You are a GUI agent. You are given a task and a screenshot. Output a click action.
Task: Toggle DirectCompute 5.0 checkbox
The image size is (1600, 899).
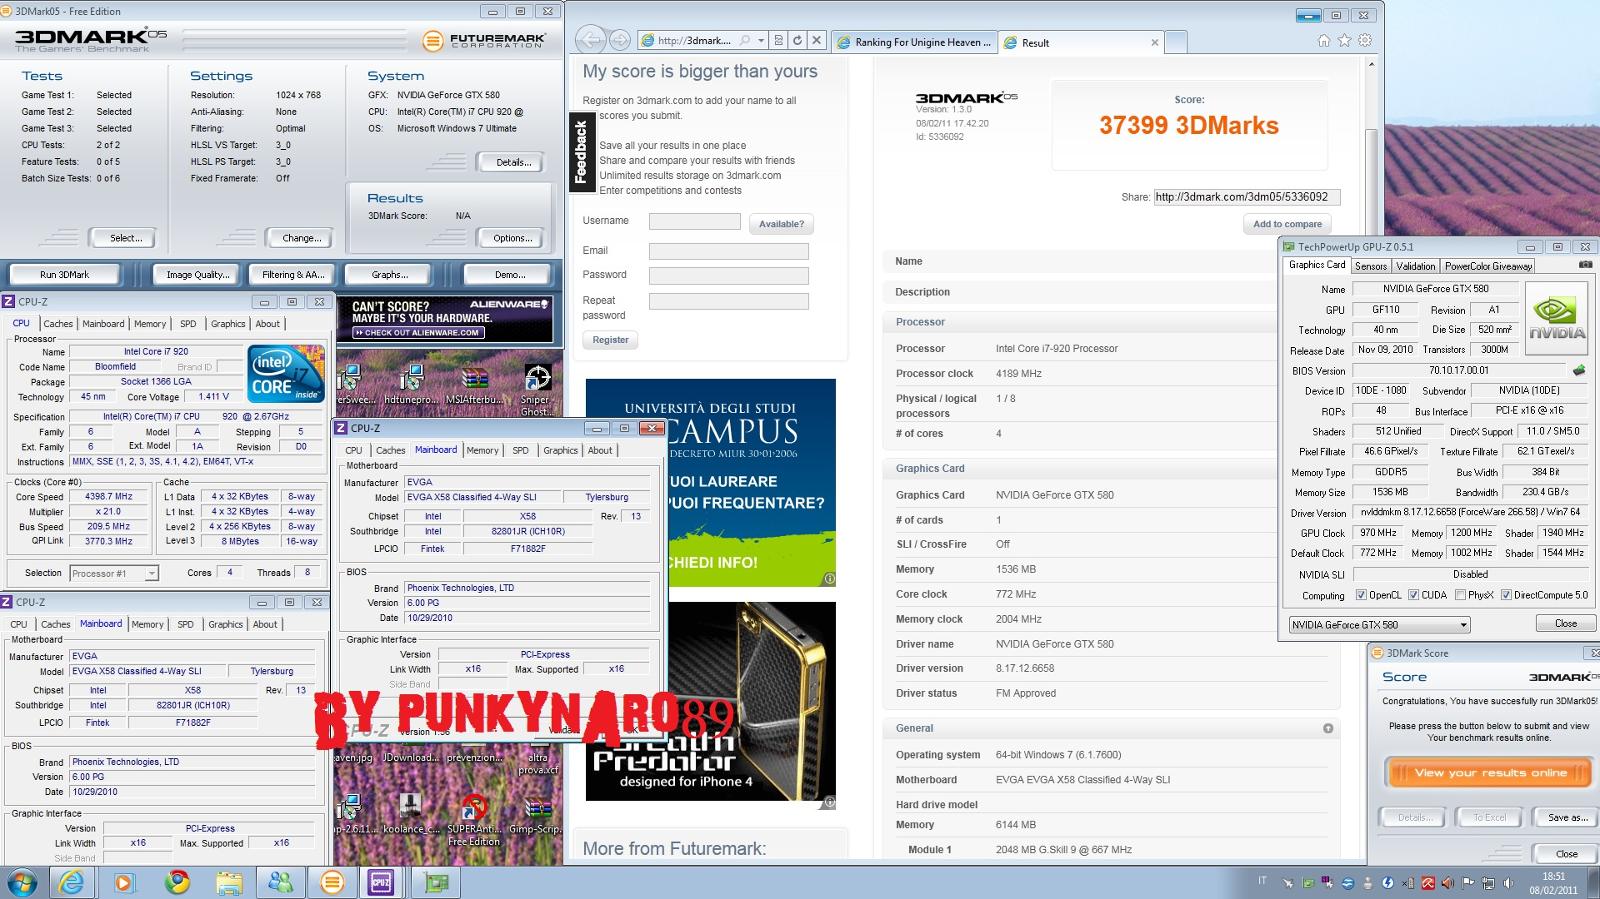1506,595
